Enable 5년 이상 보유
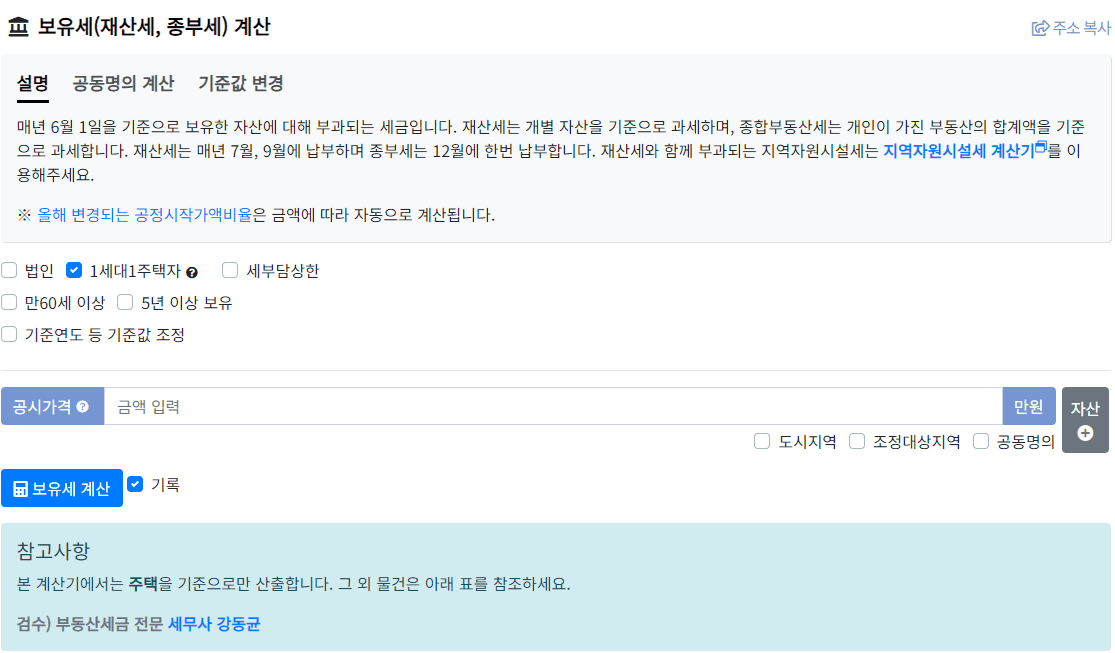Image resolution: width=1115 pixels, height=653 pixels. tap(125, 302)
